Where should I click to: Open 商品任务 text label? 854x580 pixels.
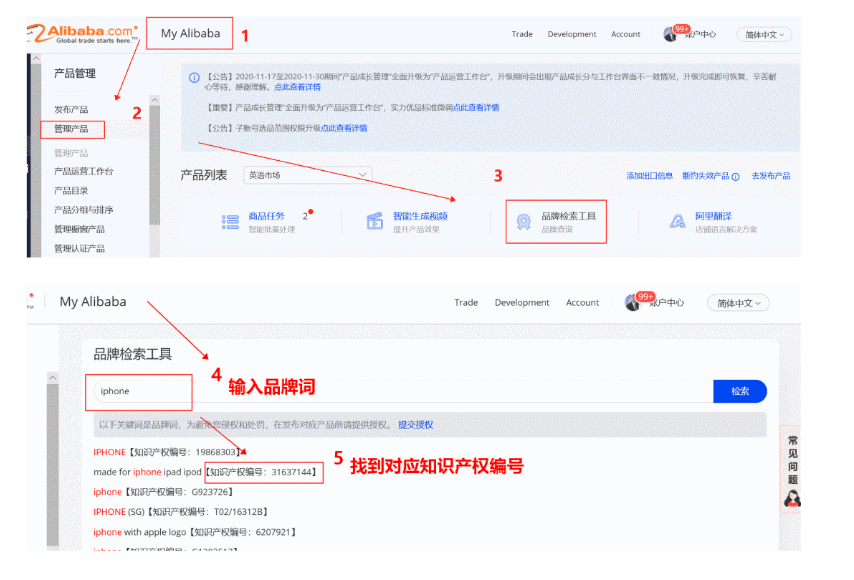(266, 216)
